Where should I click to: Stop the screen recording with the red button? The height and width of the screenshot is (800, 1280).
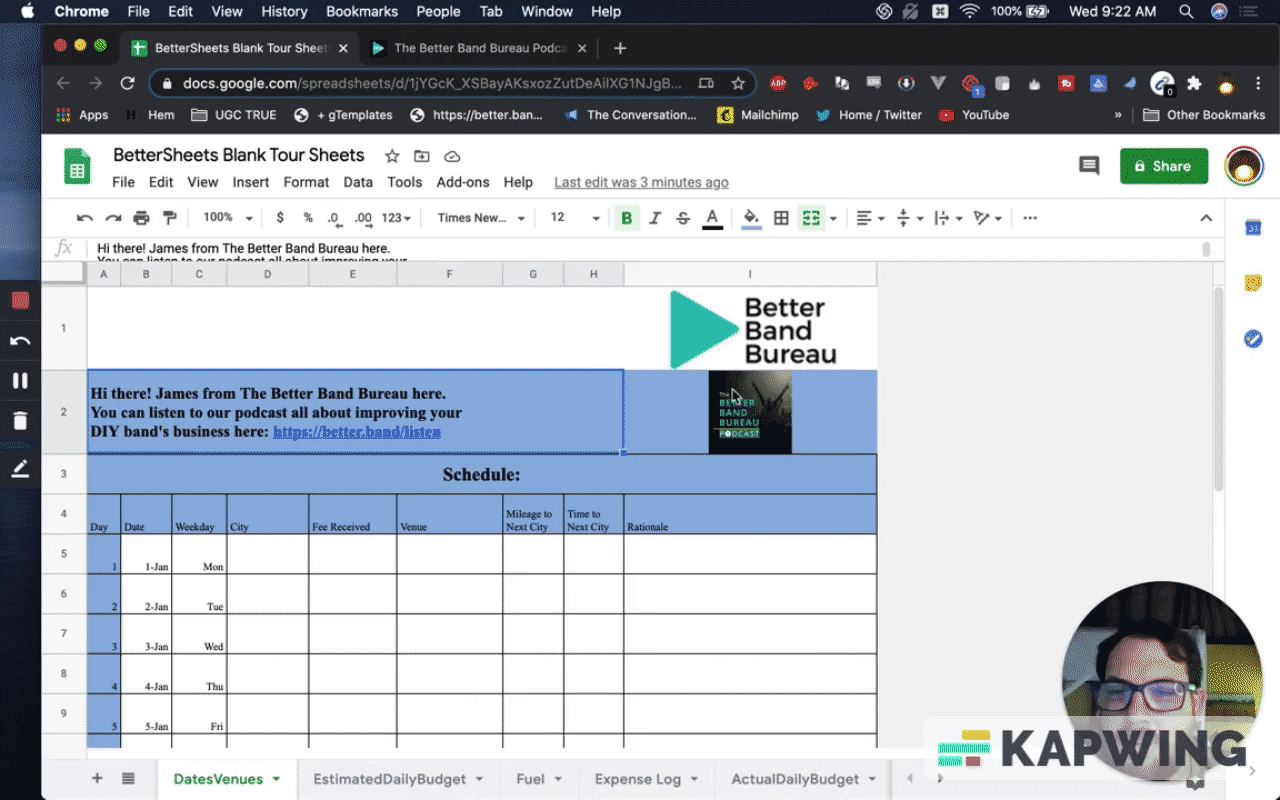20,300
